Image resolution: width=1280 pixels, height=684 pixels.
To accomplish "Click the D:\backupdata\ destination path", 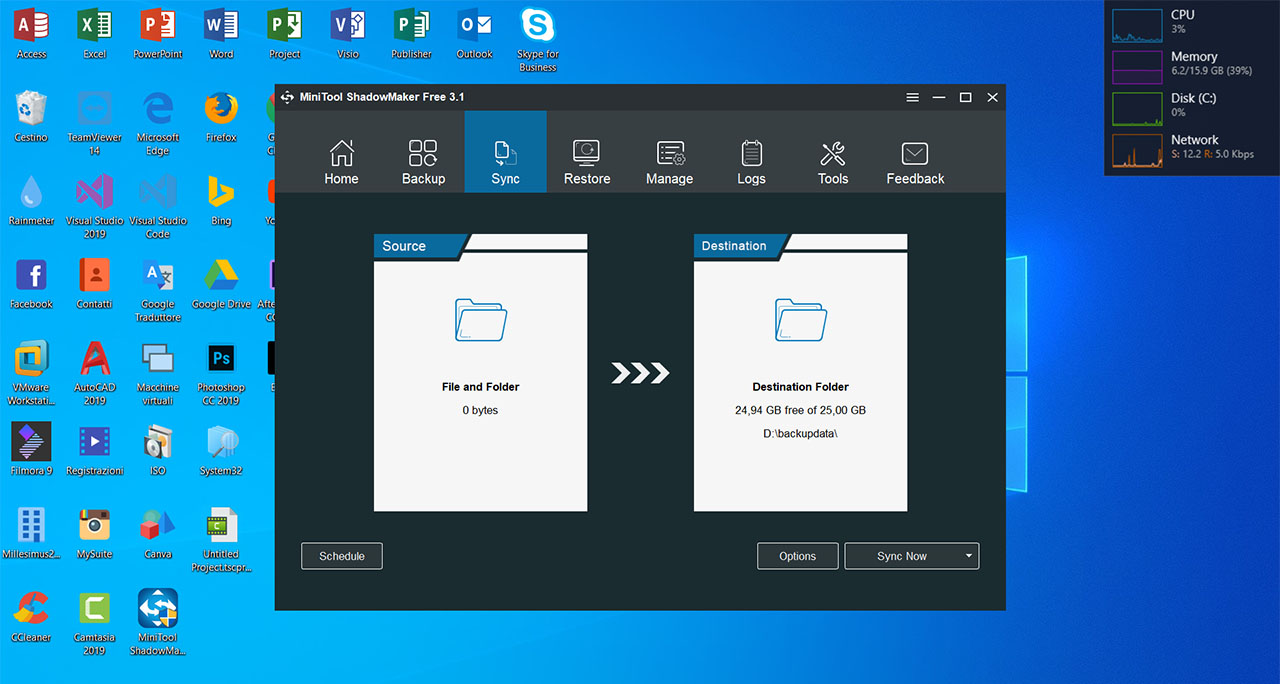I will tap(800, 433).
